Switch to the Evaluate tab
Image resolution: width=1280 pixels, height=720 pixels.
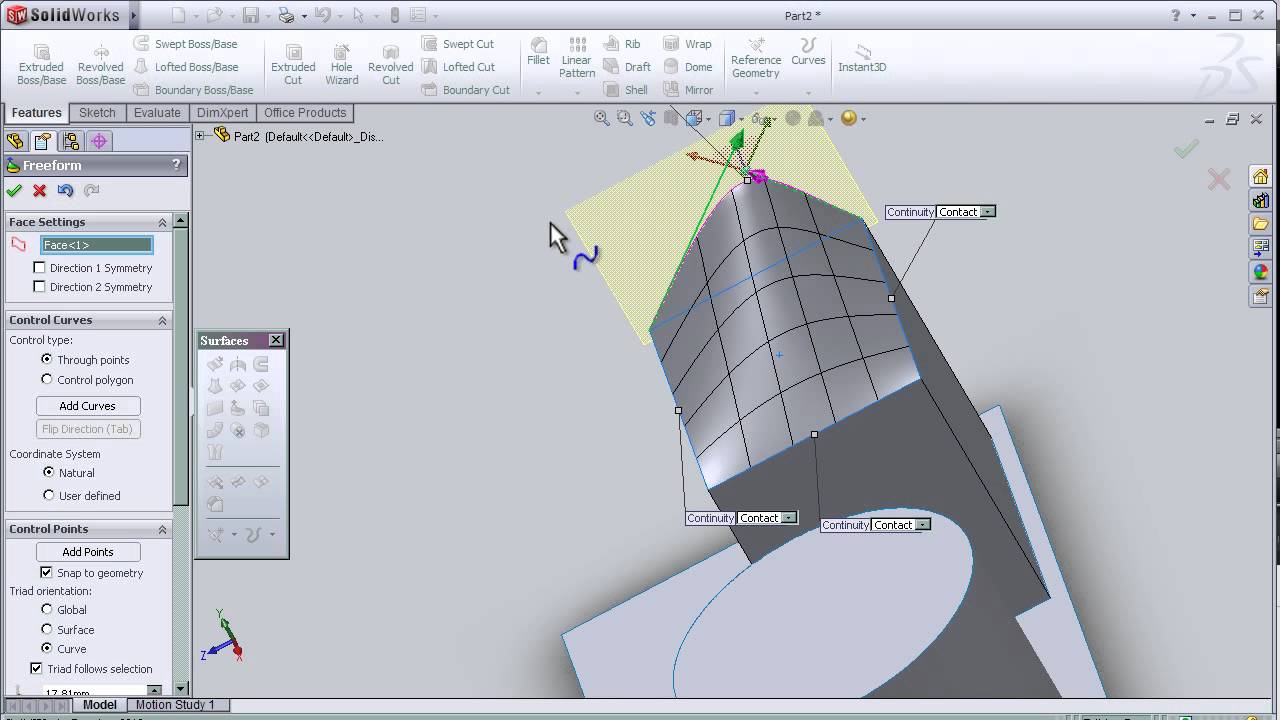pyautogui.click(x=157, y=113)
